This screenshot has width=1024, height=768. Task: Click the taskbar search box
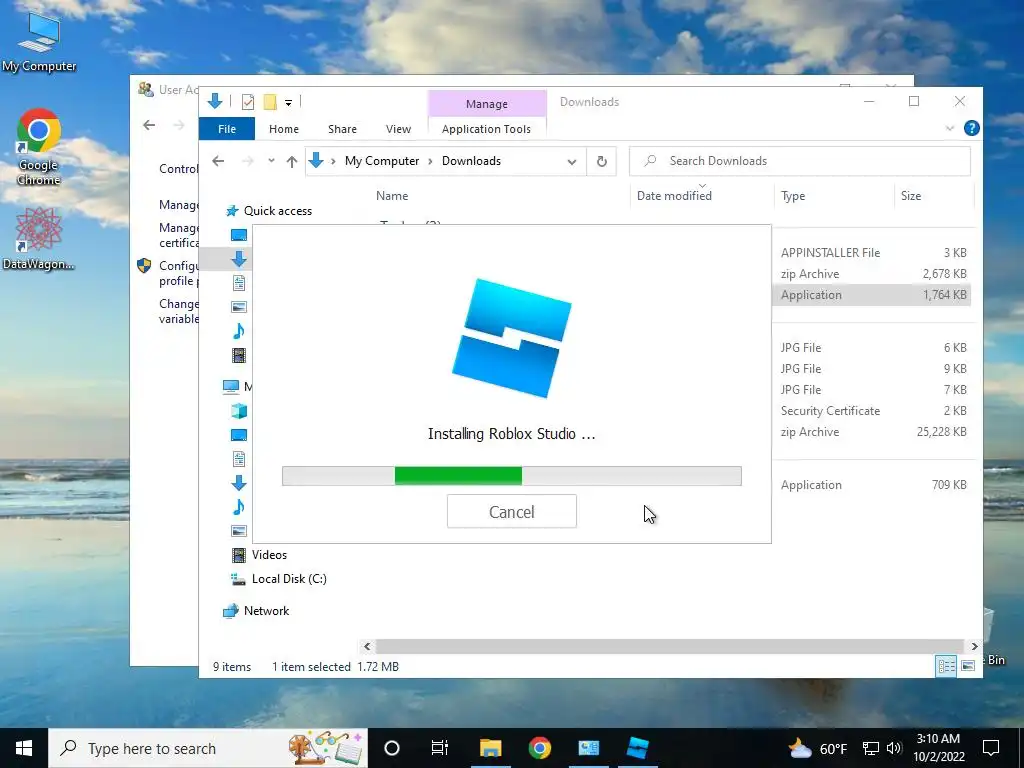(x=208, y=748)
